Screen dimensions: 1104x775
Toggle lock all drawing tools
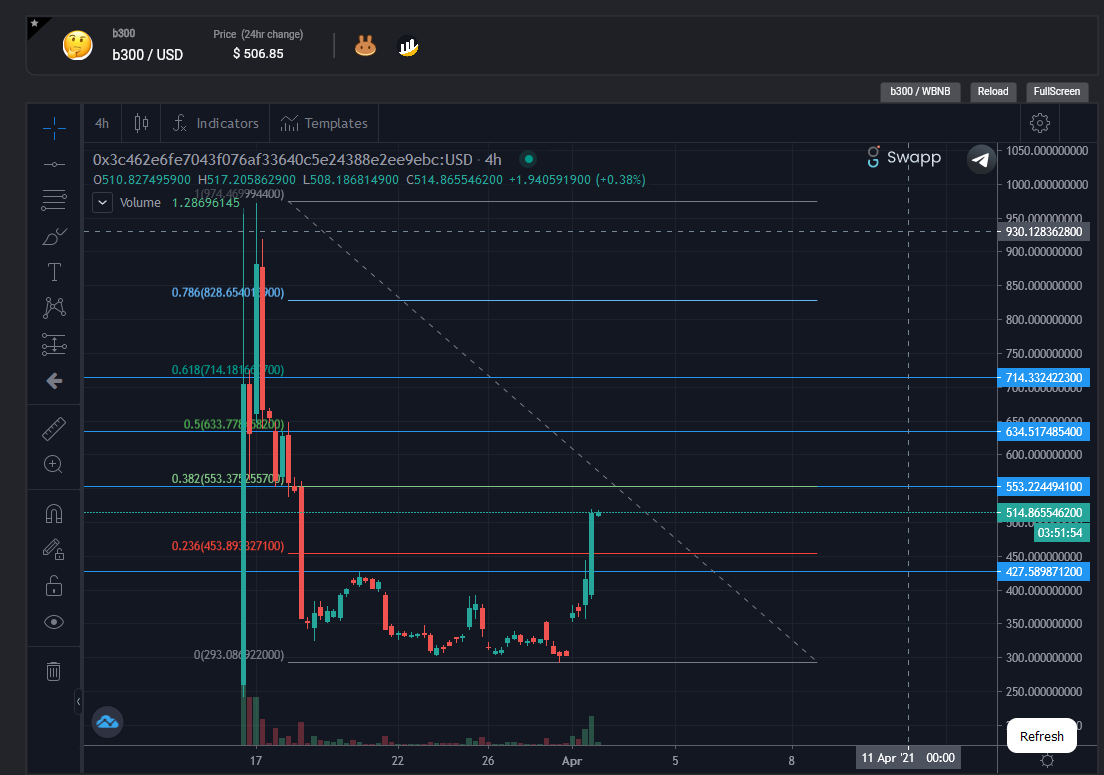54,586
